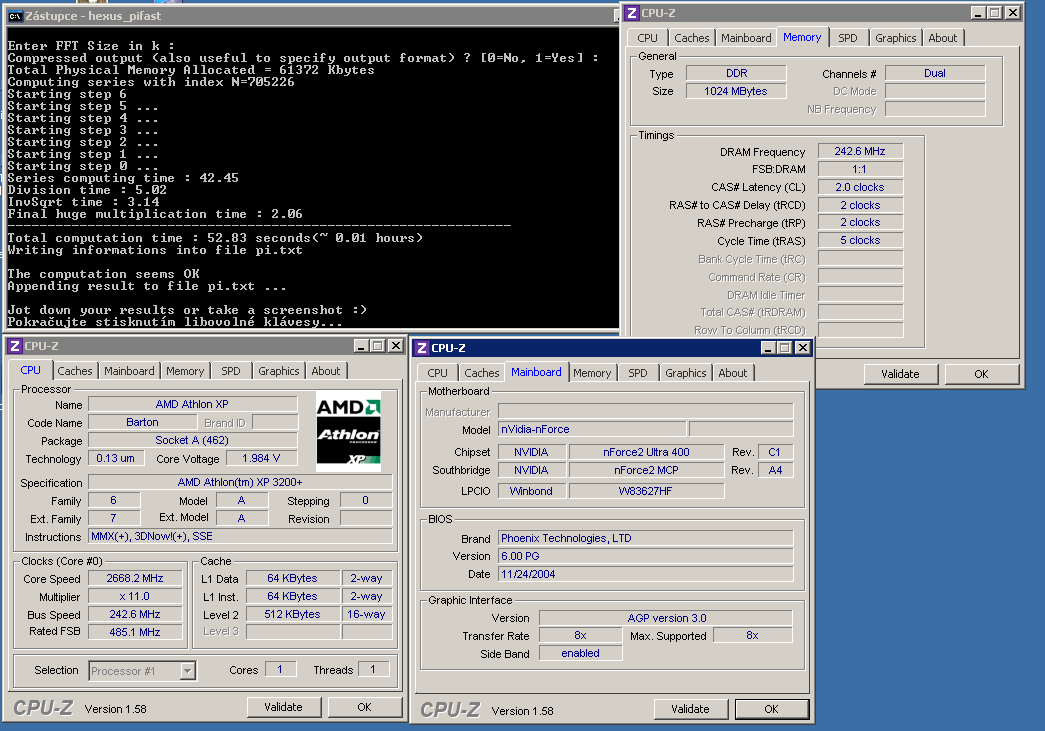Click the CPU-Z icon in the Memory window title bar

632,13
